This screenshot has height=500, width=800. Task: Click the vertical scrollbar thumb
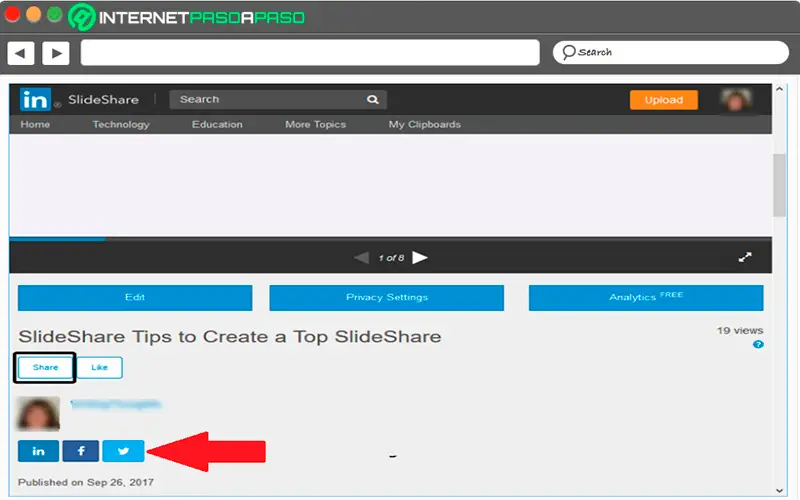pyautogui.click(x=779, y=185)
